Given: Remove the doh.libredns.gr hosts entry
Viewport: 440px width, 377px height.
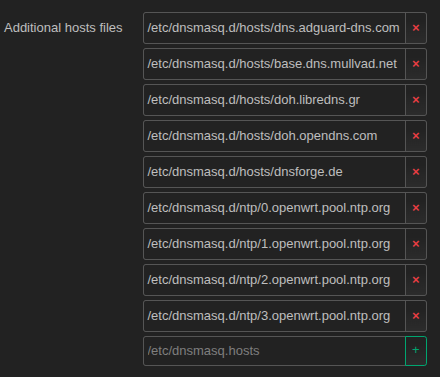Looking at the screenshot, I should (x=416, y=100).
